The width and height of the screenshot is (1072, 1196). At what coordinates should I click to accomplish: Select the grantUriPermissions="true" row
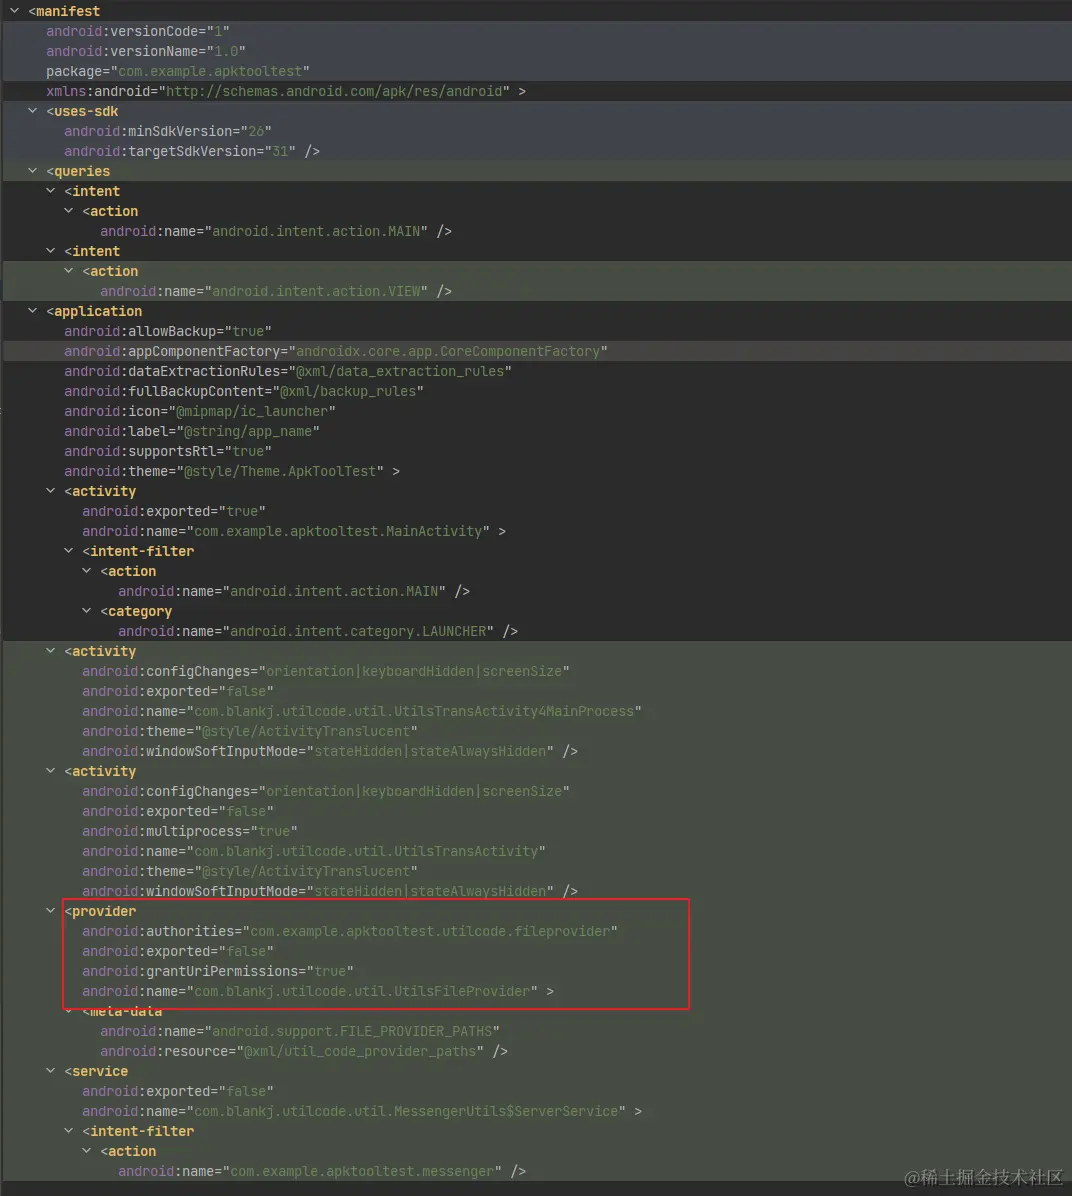536,971
